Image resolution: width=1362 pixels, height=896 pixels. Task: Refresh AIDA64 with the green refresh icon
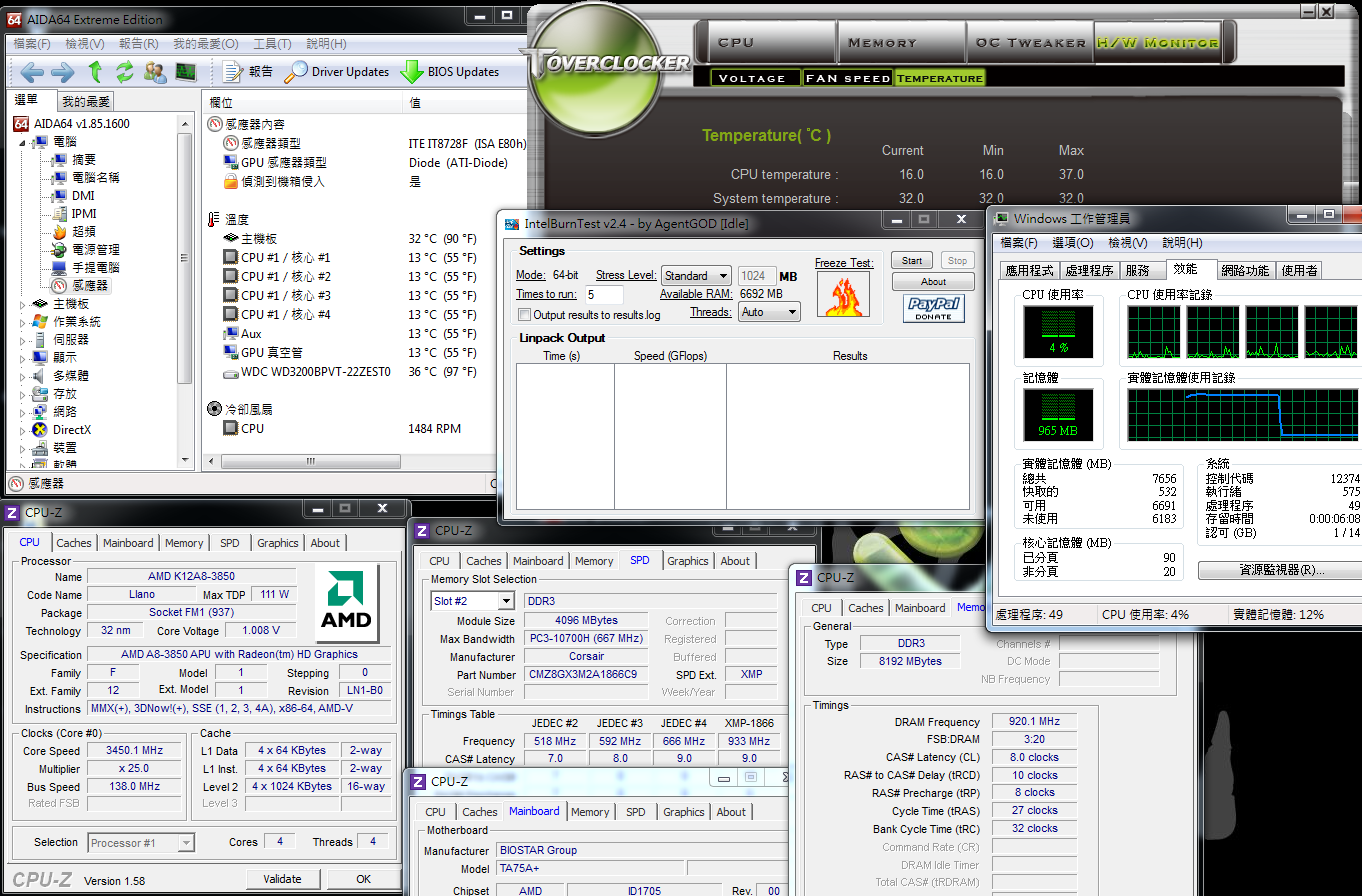[x=125, y=72]
